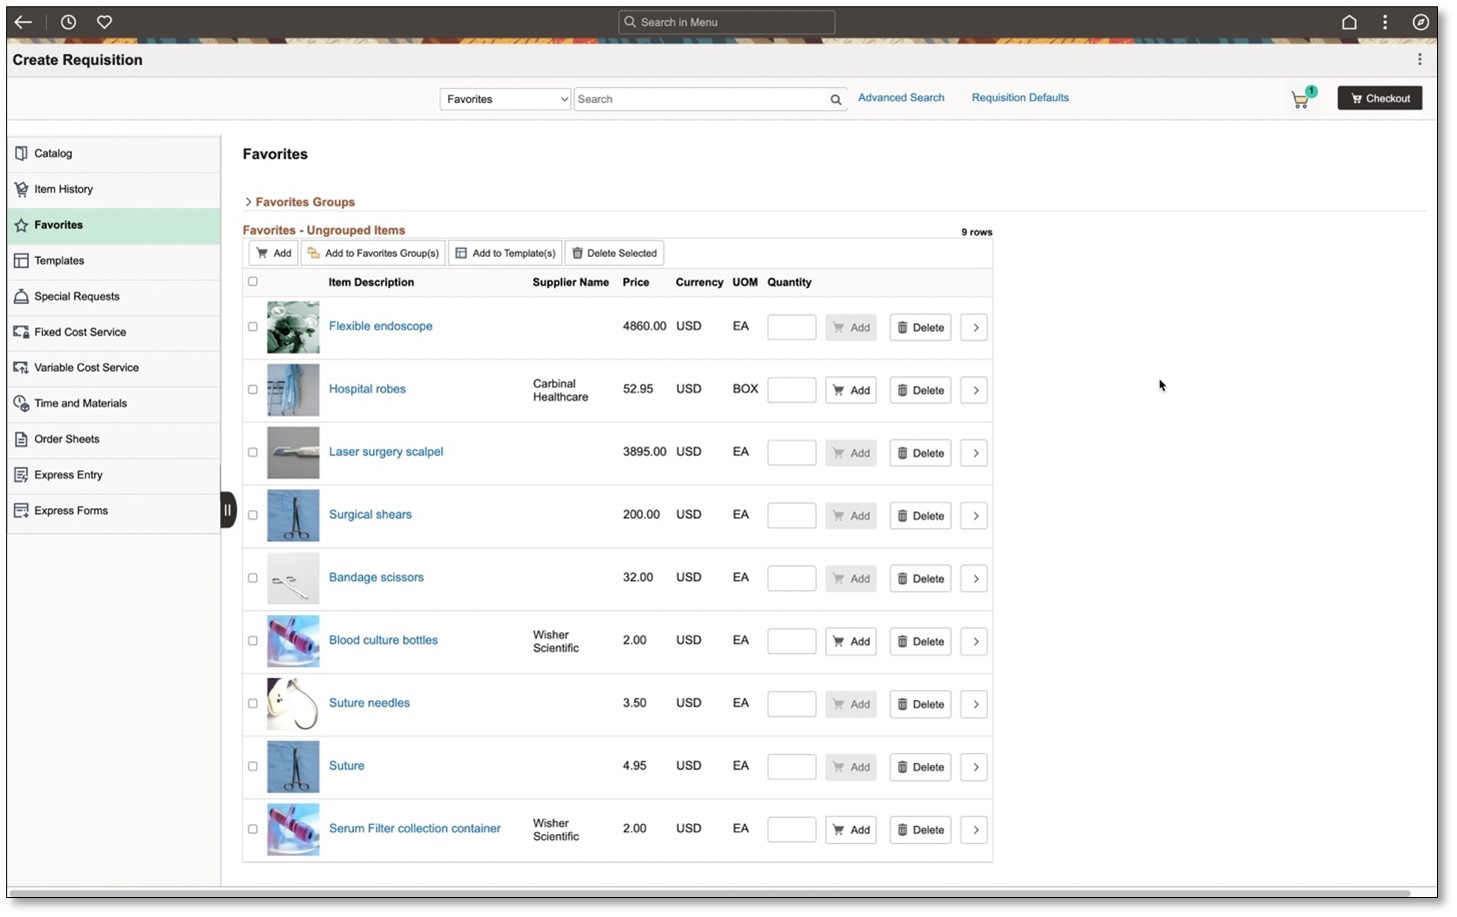Collapse the left sidebar panel handle
The height and width of the screenshot is (917, 1457).
(x=228, y=510)
